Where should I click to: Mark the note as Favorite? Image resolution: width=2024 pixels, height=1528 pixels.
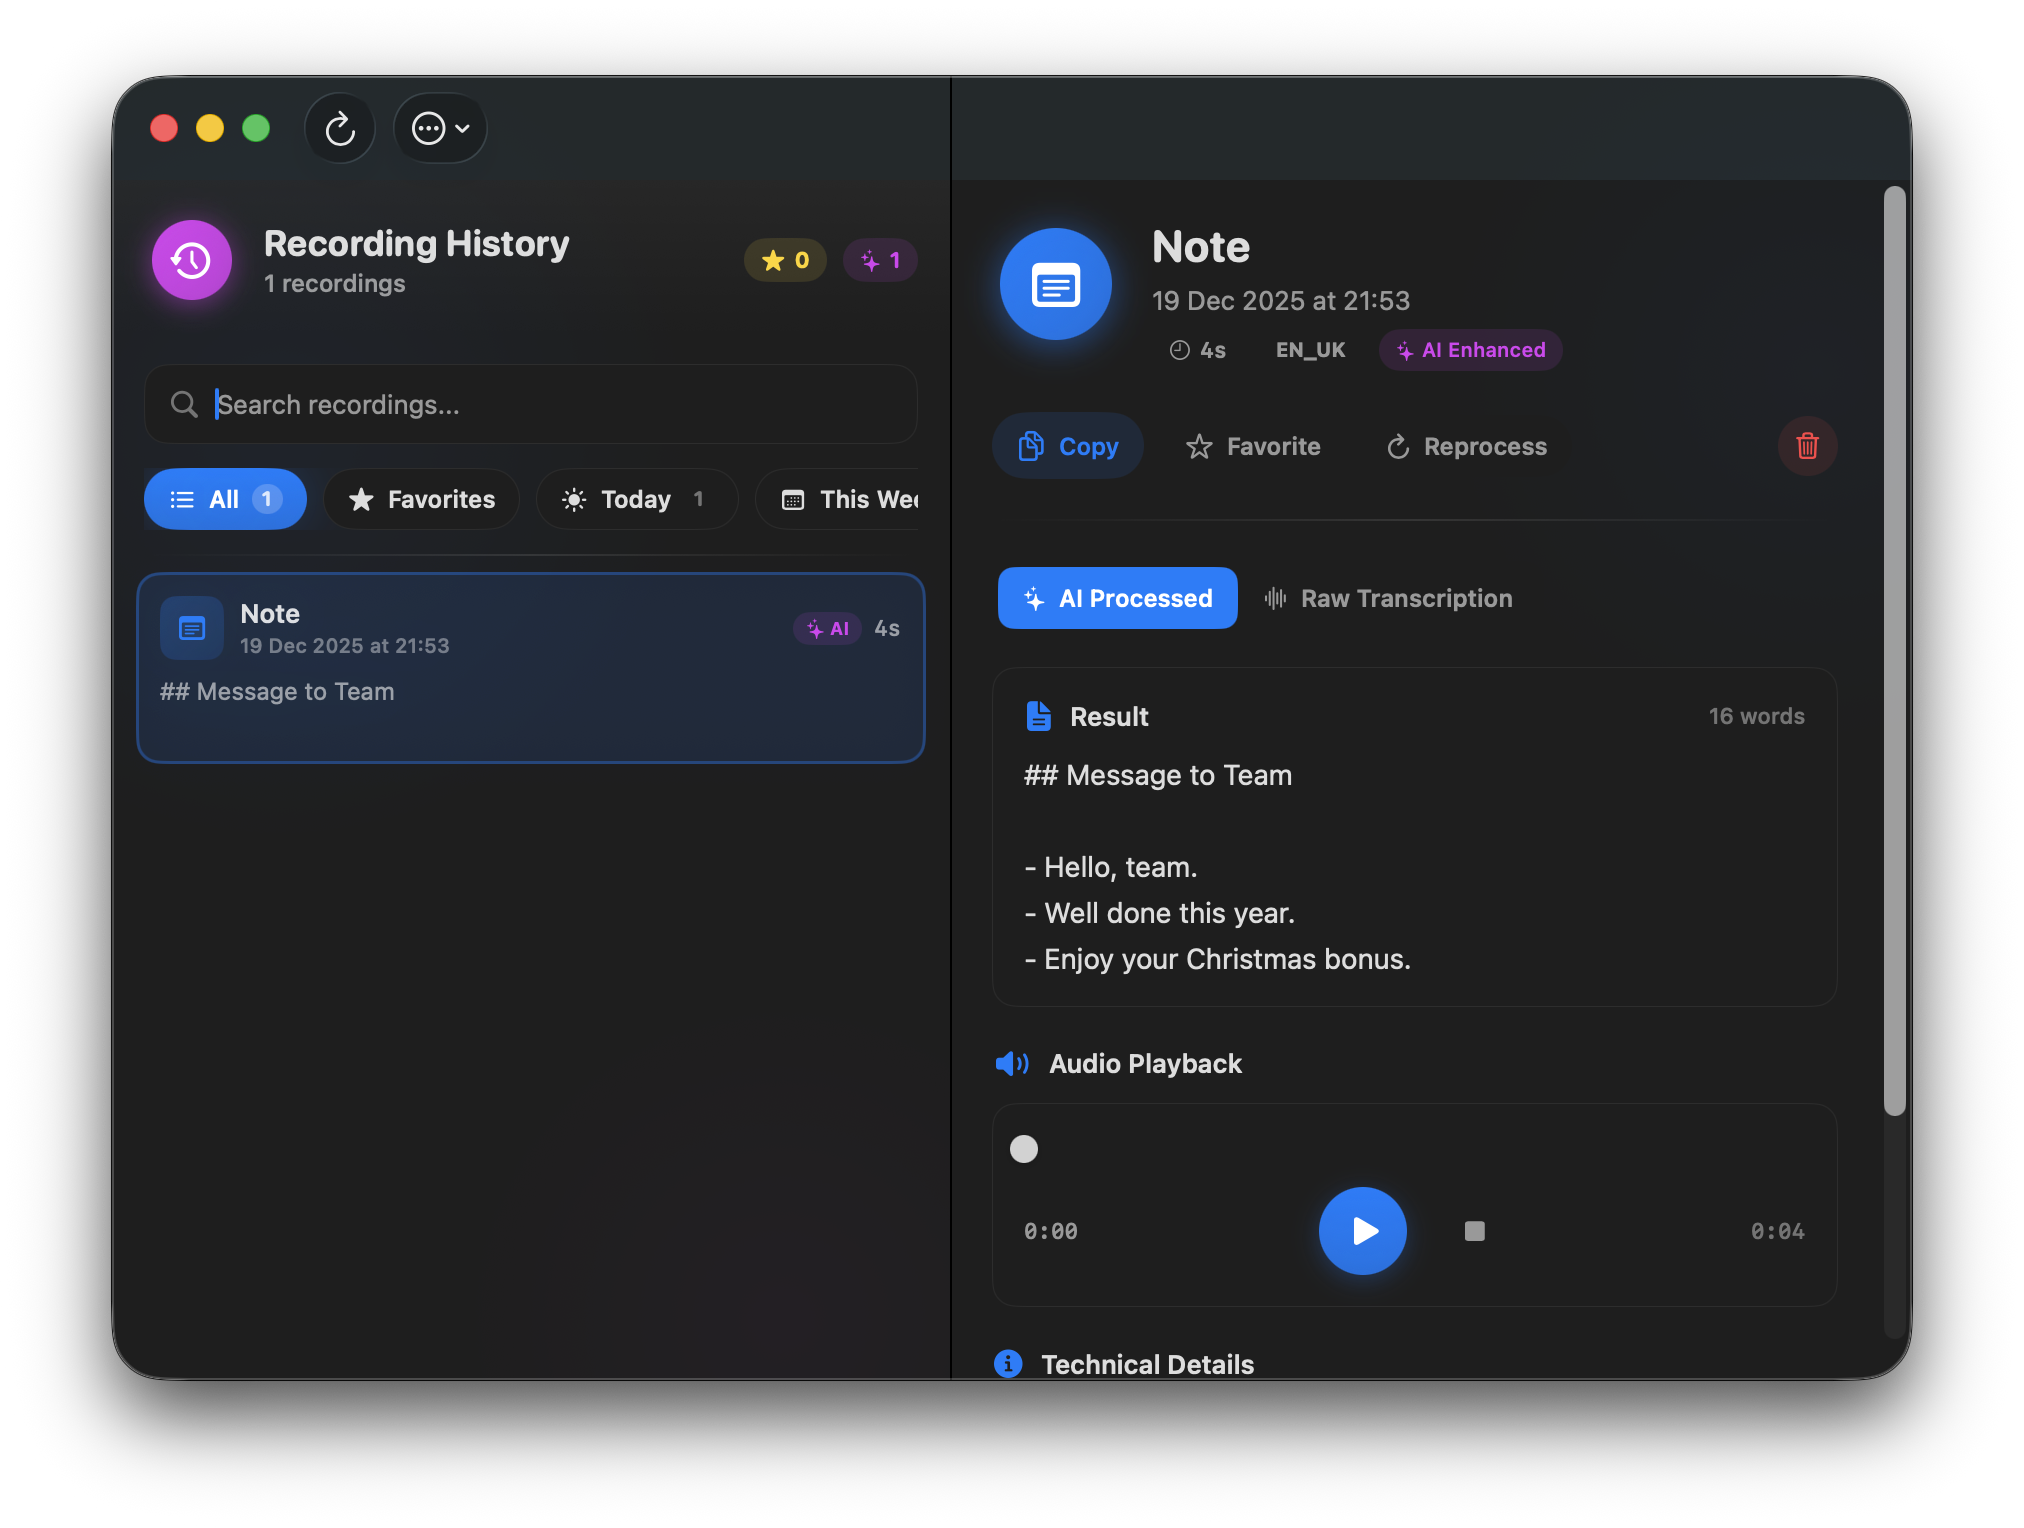(x=1253, y=446)
